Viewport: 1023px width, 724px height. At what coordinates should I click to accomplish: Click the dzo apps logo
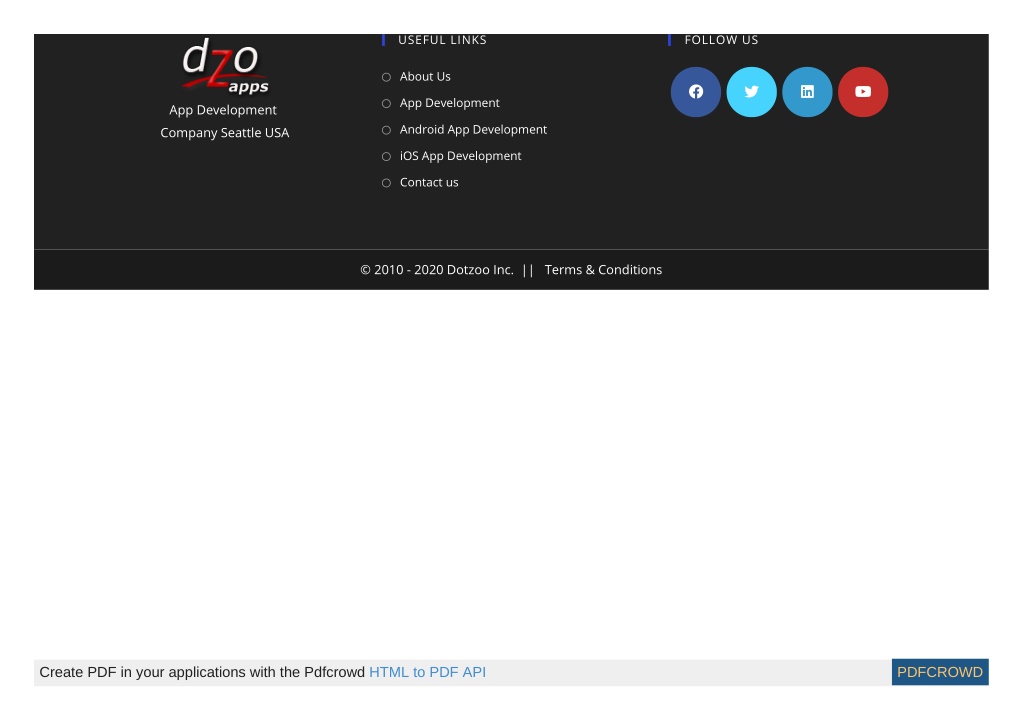(225, 65)
